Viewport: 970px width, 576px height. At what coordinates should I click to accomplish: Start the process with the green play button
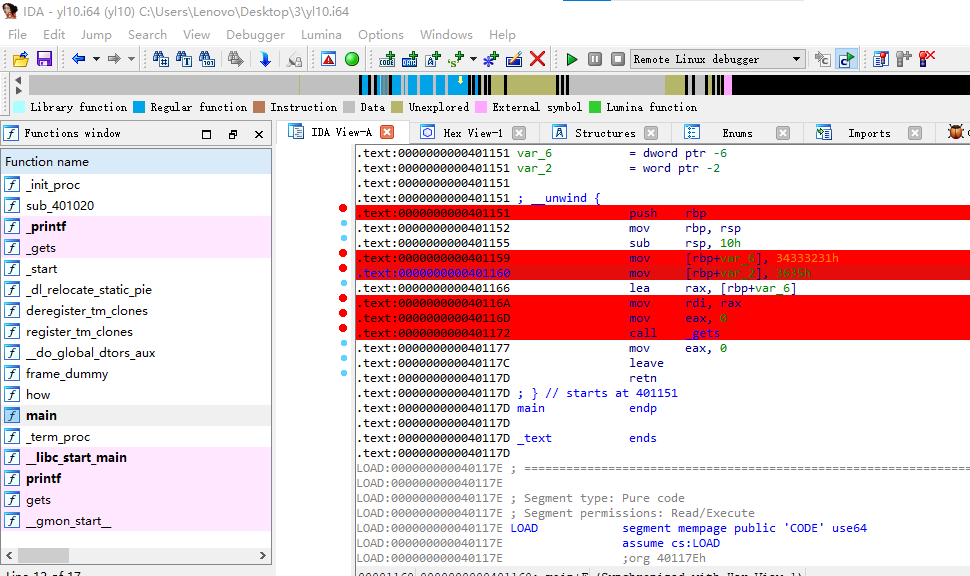(572, 59)
